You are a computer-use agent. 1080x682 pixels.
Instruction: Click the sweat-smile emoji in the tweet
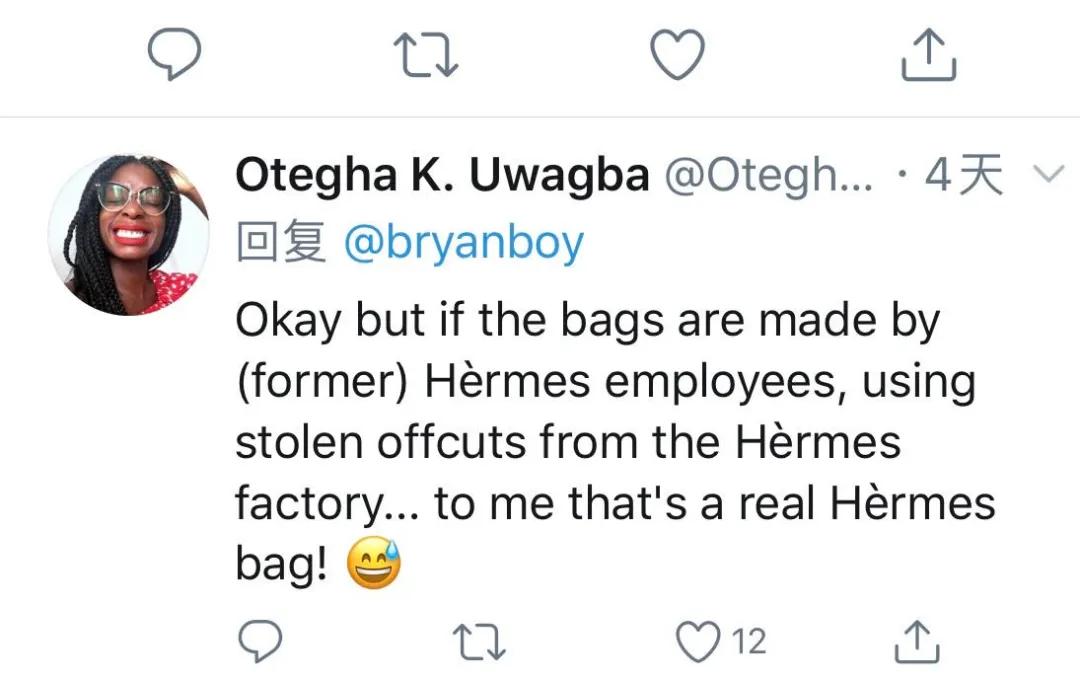click(x=373, y=566)
